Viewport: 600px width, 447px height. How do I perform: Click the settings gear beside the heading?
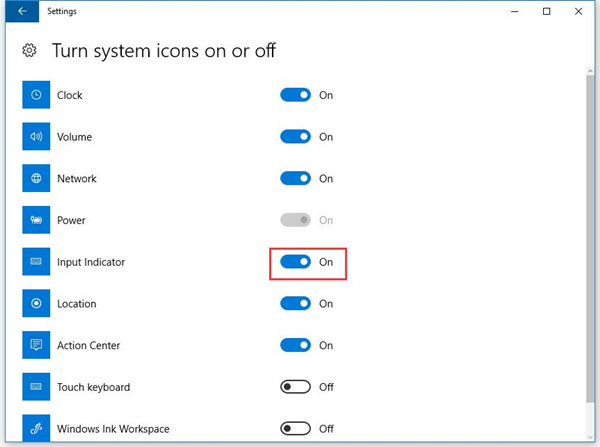click(x=29, y=51)
